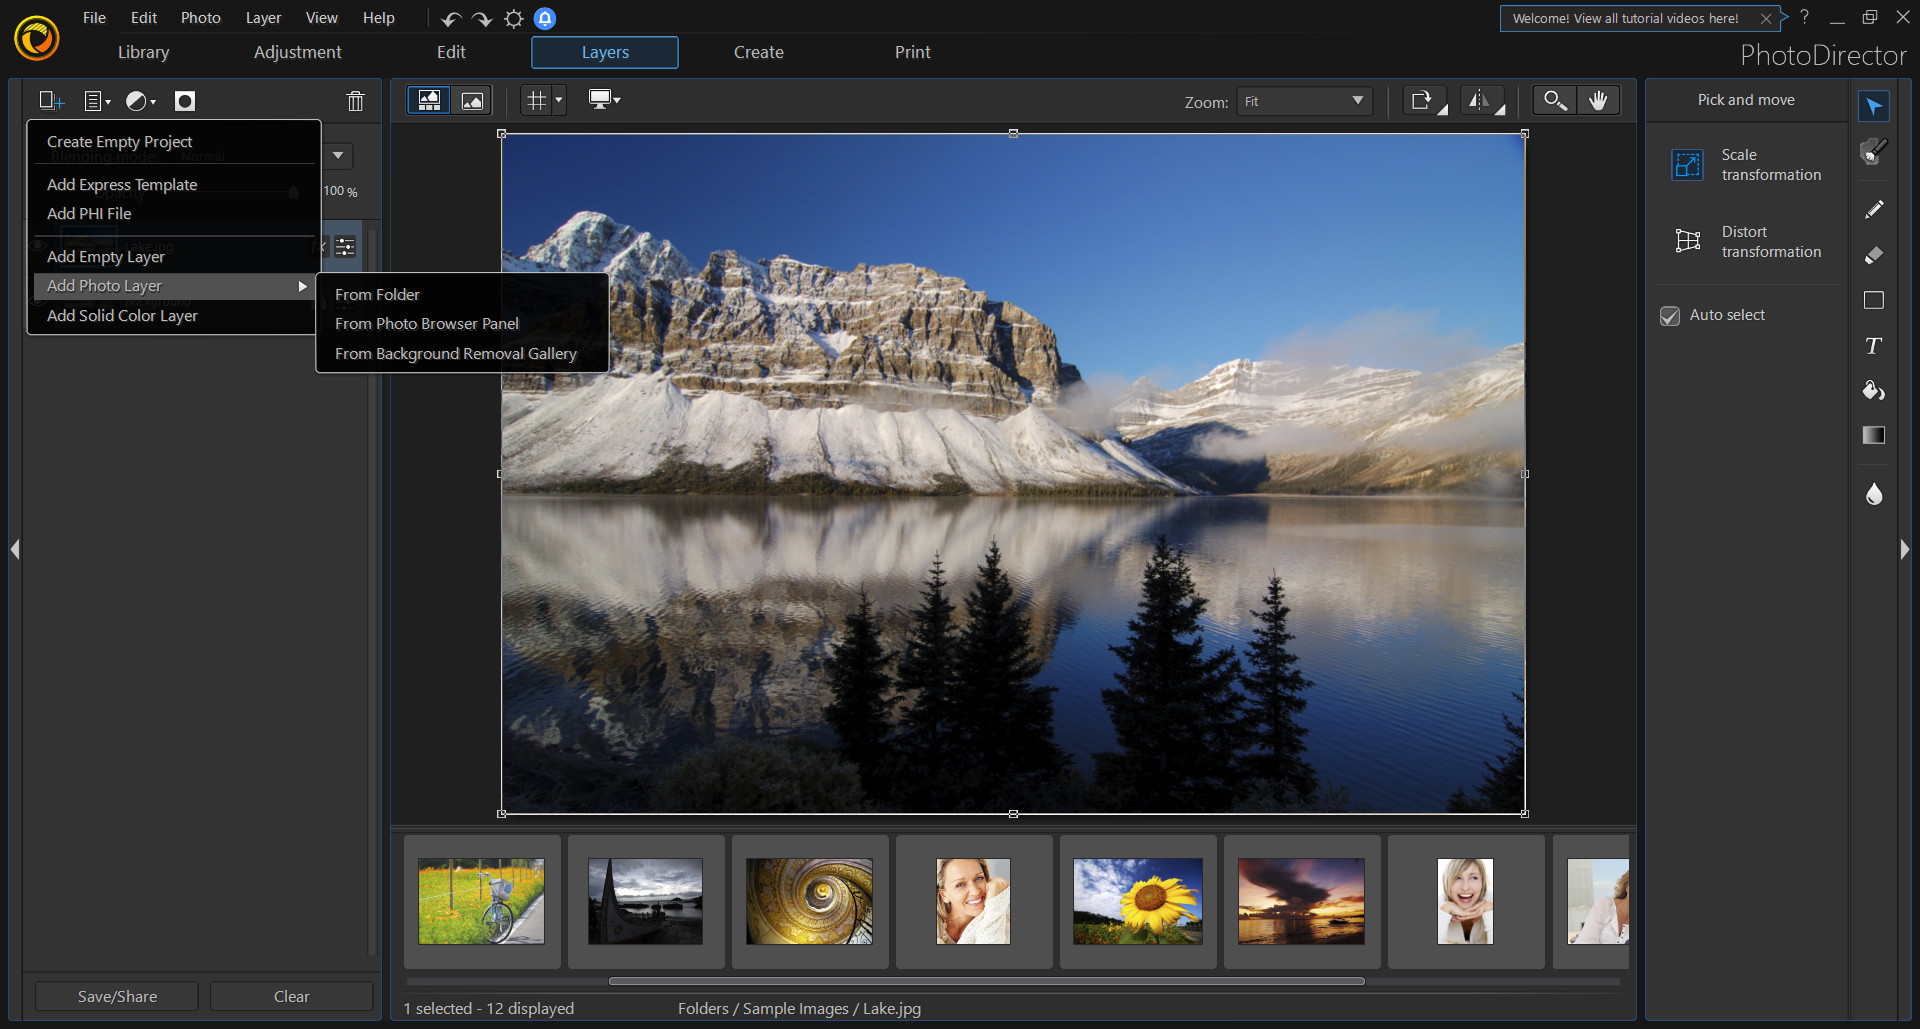1920x1029 pixels.
Task: Select the Rectangle shape tool
Action: [x=1875, y=300]
